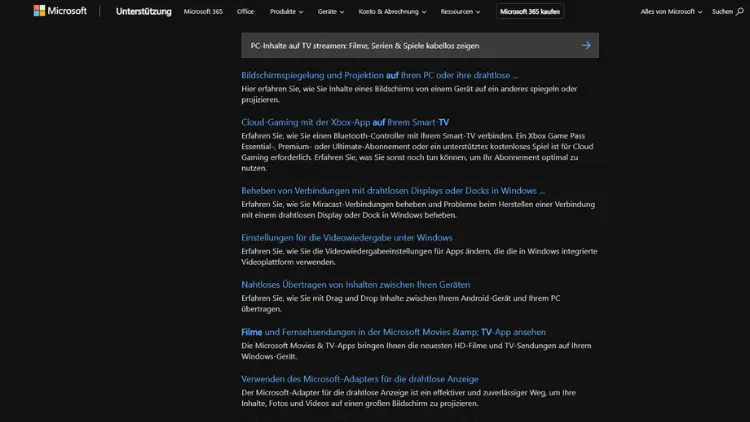Screen dimensions: 750x422
Task: Expand the Alles von Microsoft dropdown
Action: (671, 11)
